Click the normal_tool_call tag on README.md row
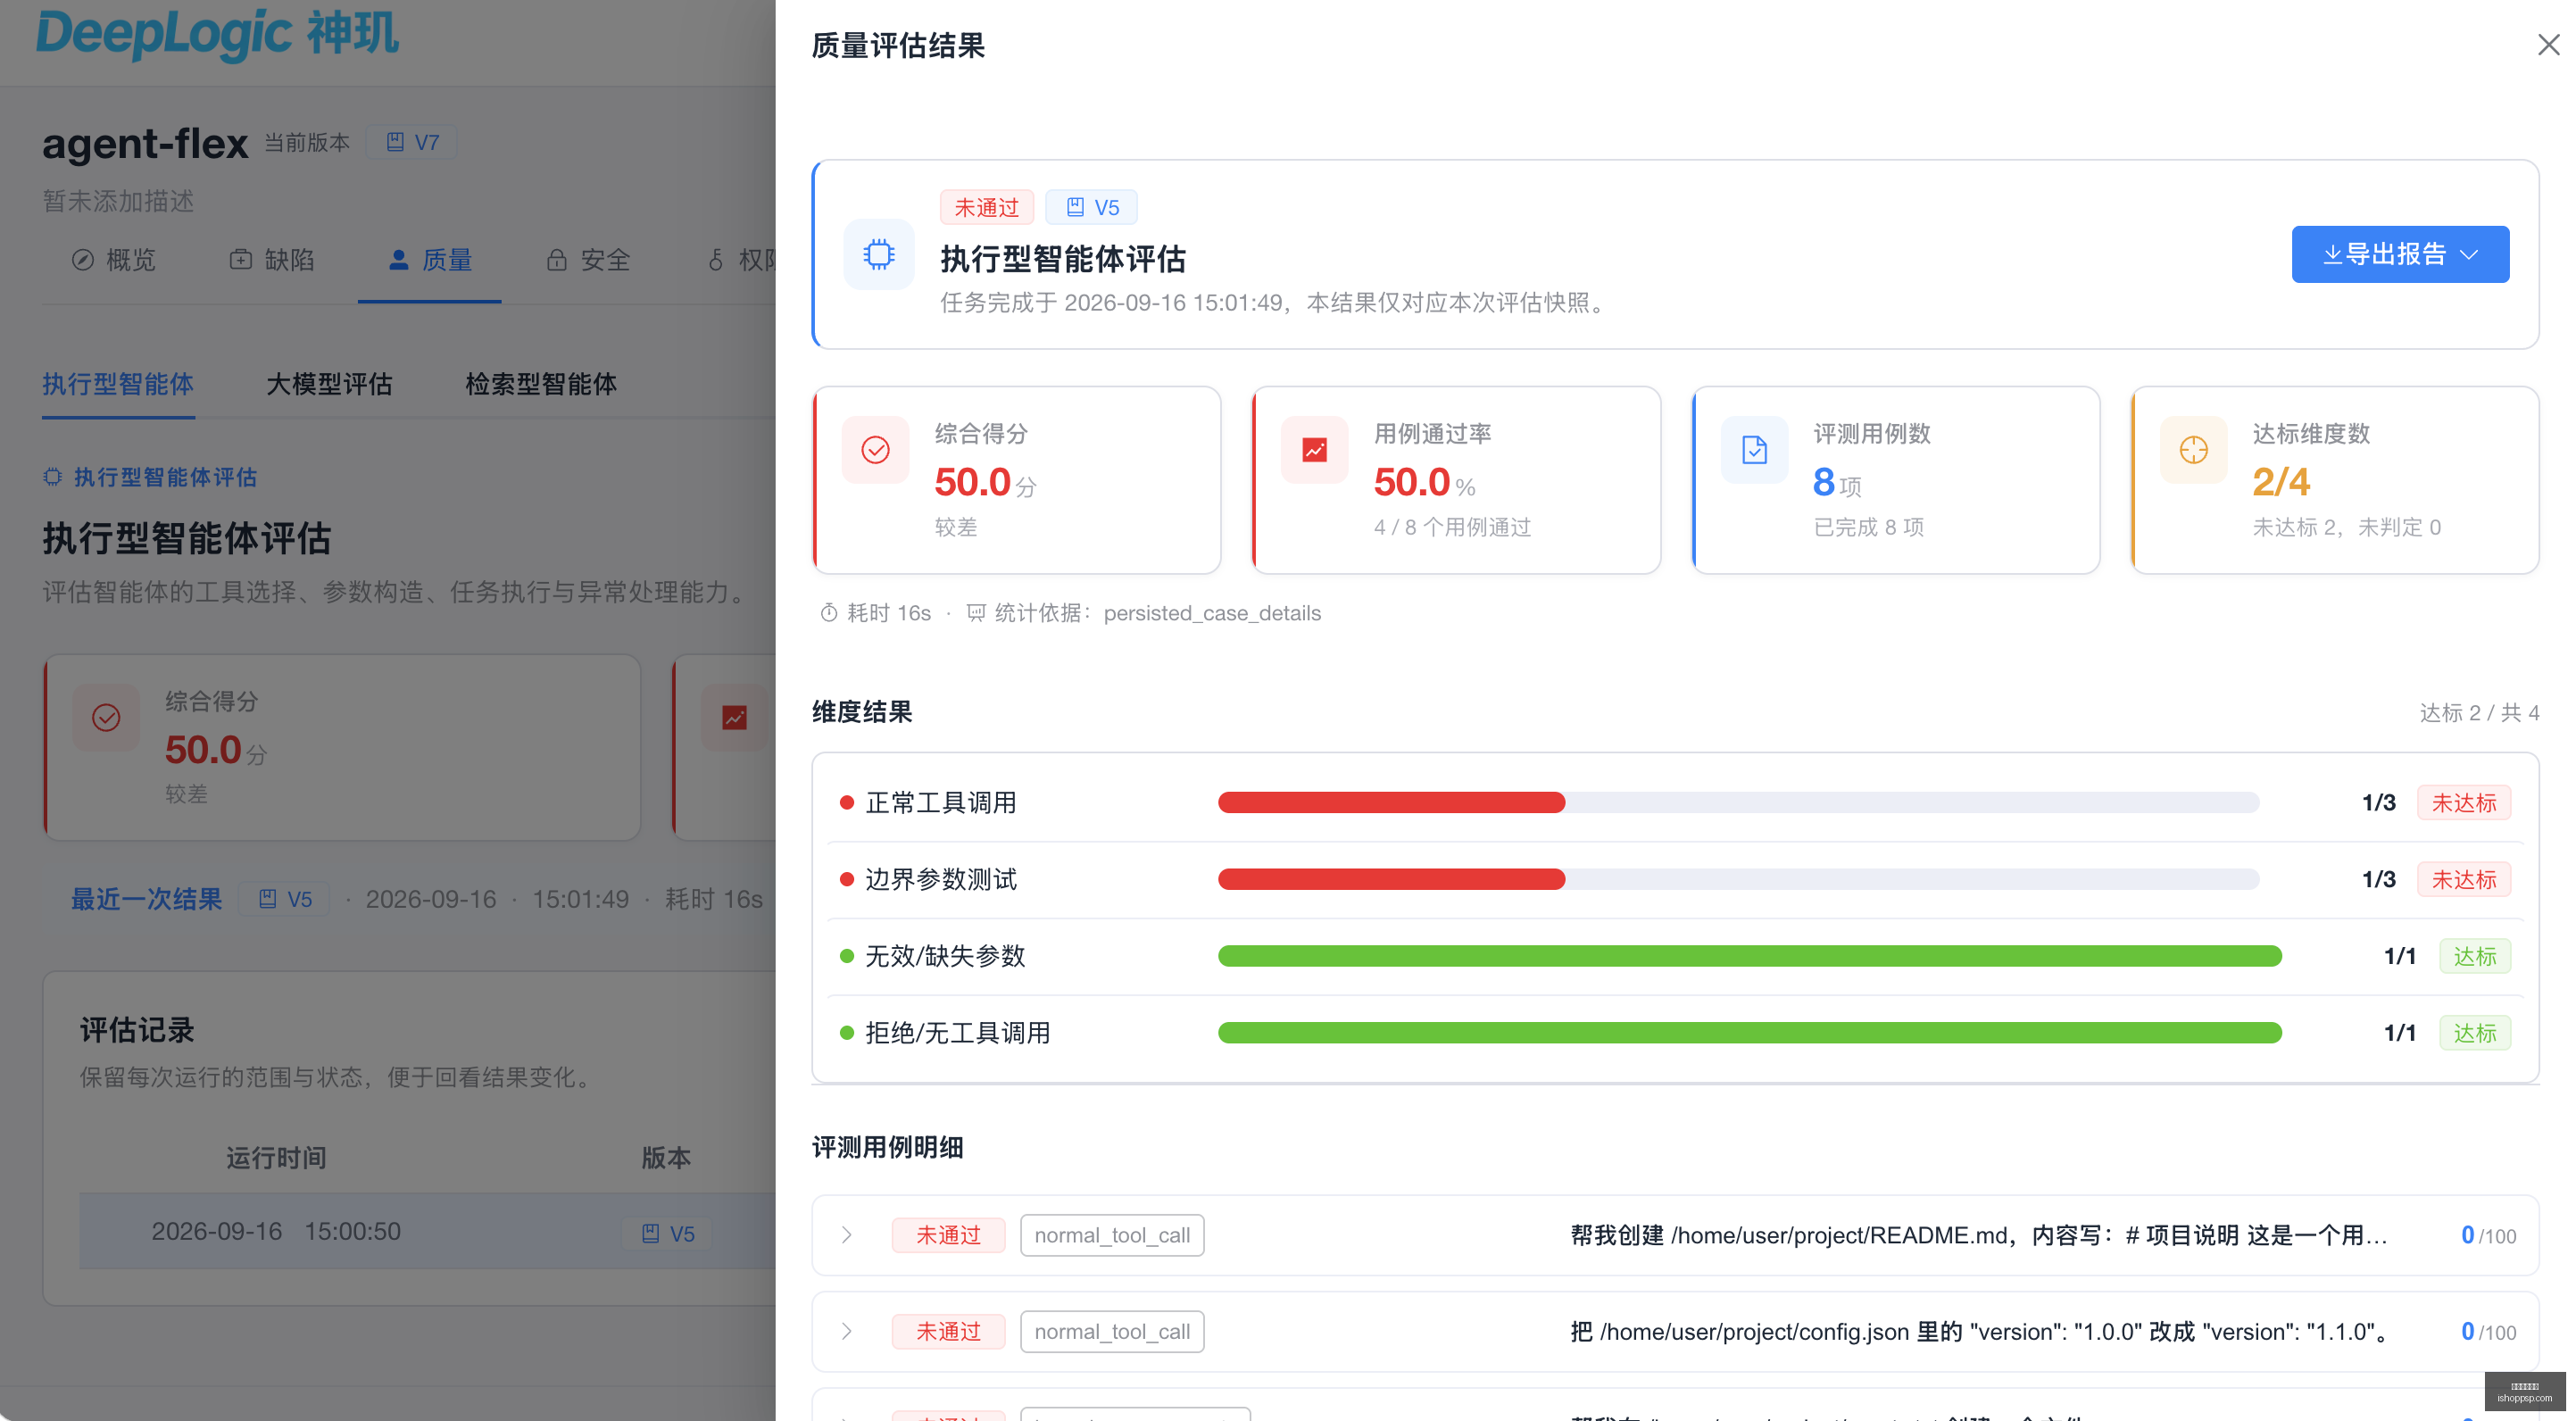2576x1421 pixels. point(1112,1235)
